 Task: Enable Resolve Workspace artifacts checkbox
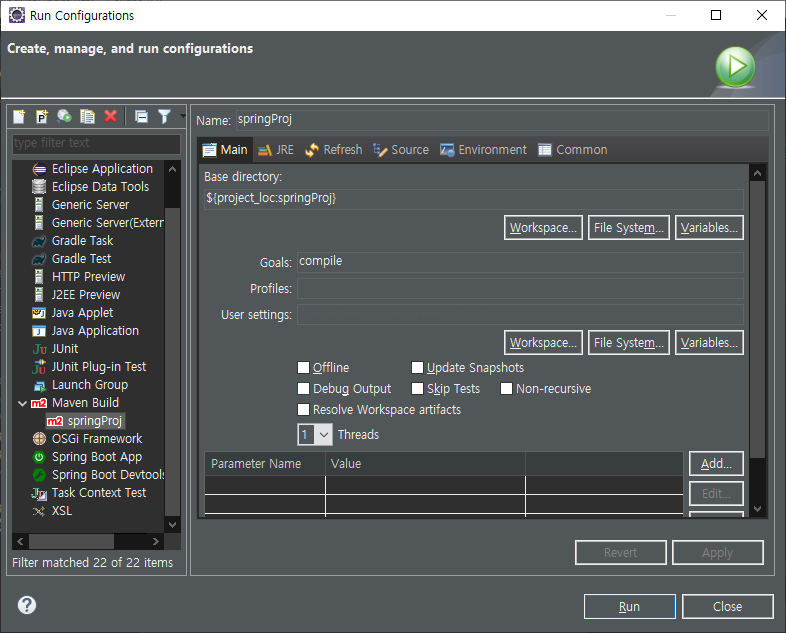303,410
